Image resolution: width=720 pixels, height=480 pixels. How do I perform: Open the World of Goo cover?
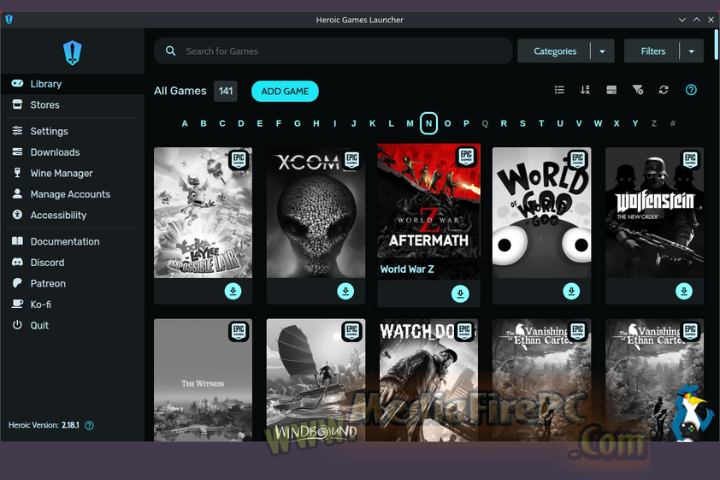[x=542, y=213]
